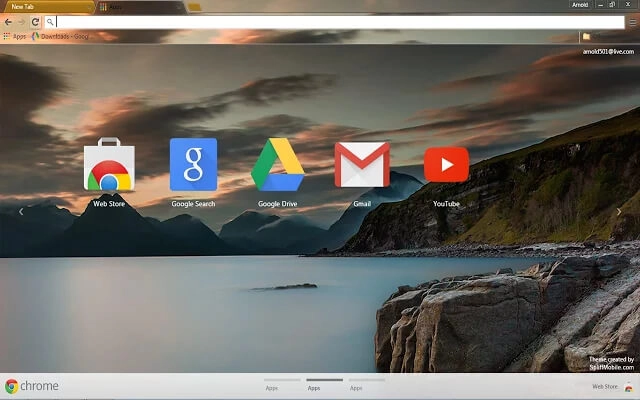Image resolution: width=640 pixels, height=400 pixels.
Task: Open a new tab with the tab button
Action: tap(195, 7)
